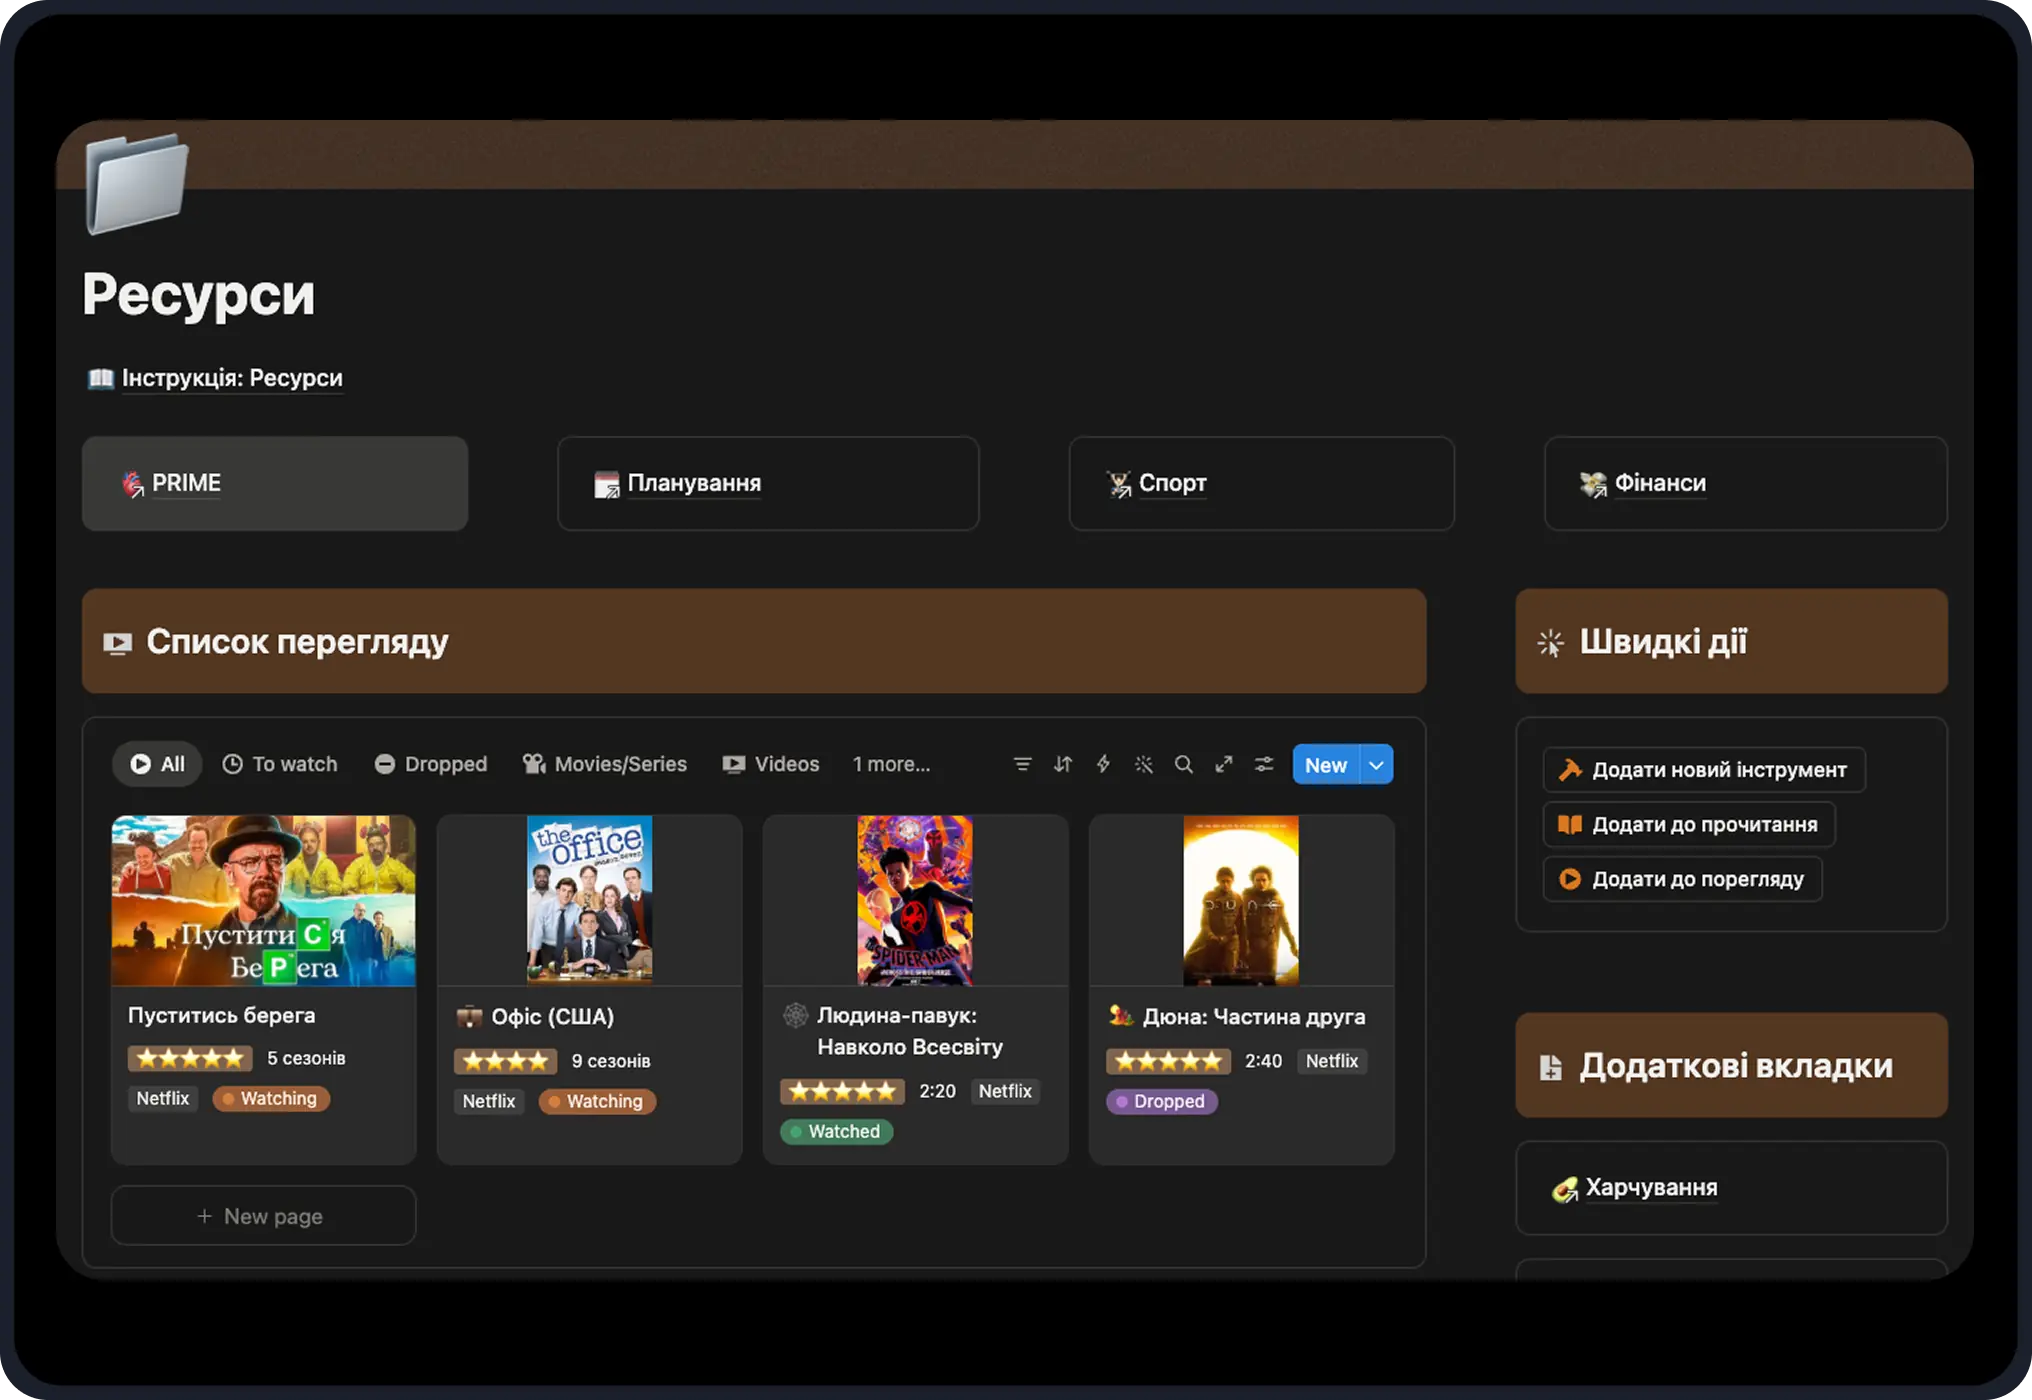
Task: Open the Пуститись берега cover thumbnail
Action: [x=264, y=900]
